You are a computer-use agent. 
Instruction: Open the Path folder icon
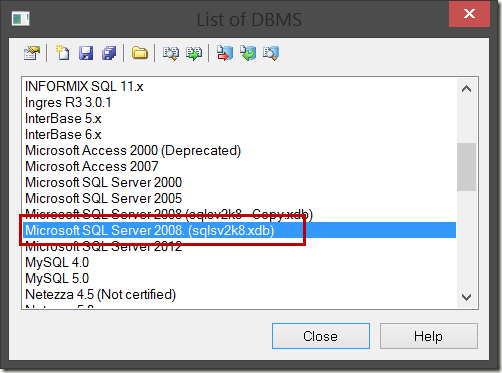[x=140, y=53]
